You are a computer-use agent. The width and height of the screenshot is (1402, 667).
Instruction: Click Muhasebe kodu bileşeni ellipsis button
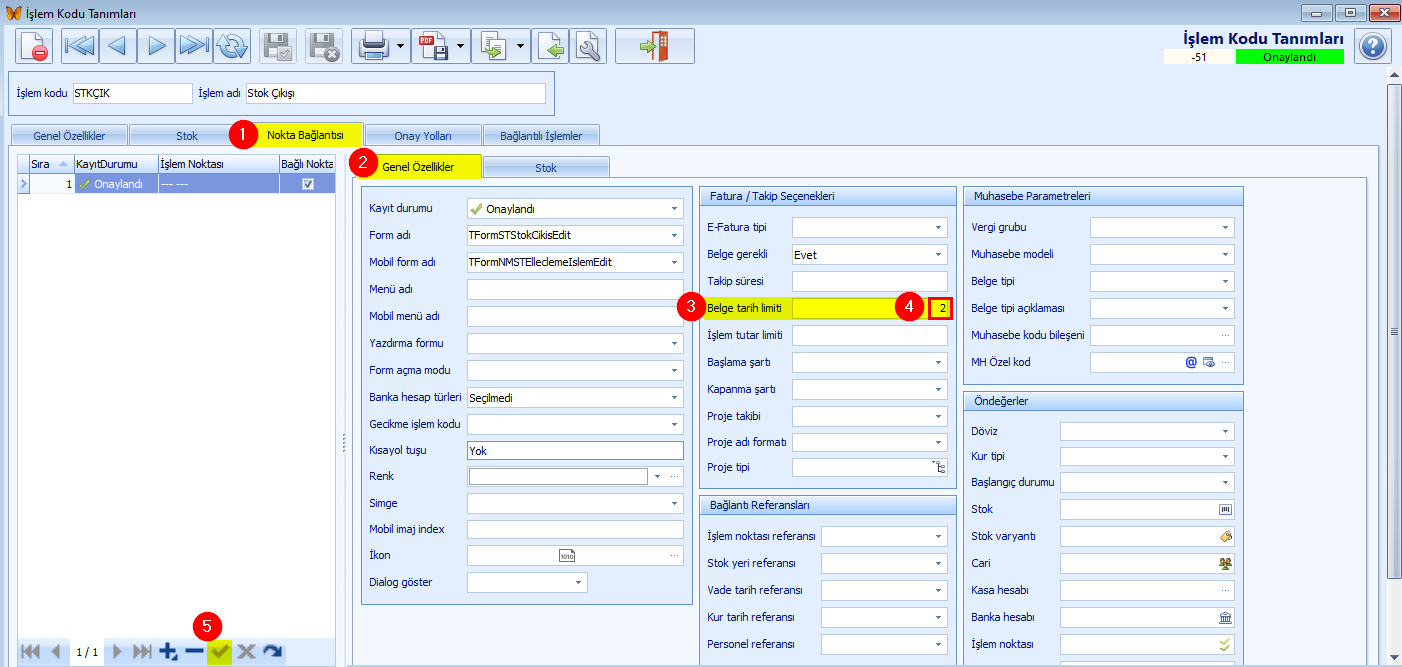pos(1226,335)
